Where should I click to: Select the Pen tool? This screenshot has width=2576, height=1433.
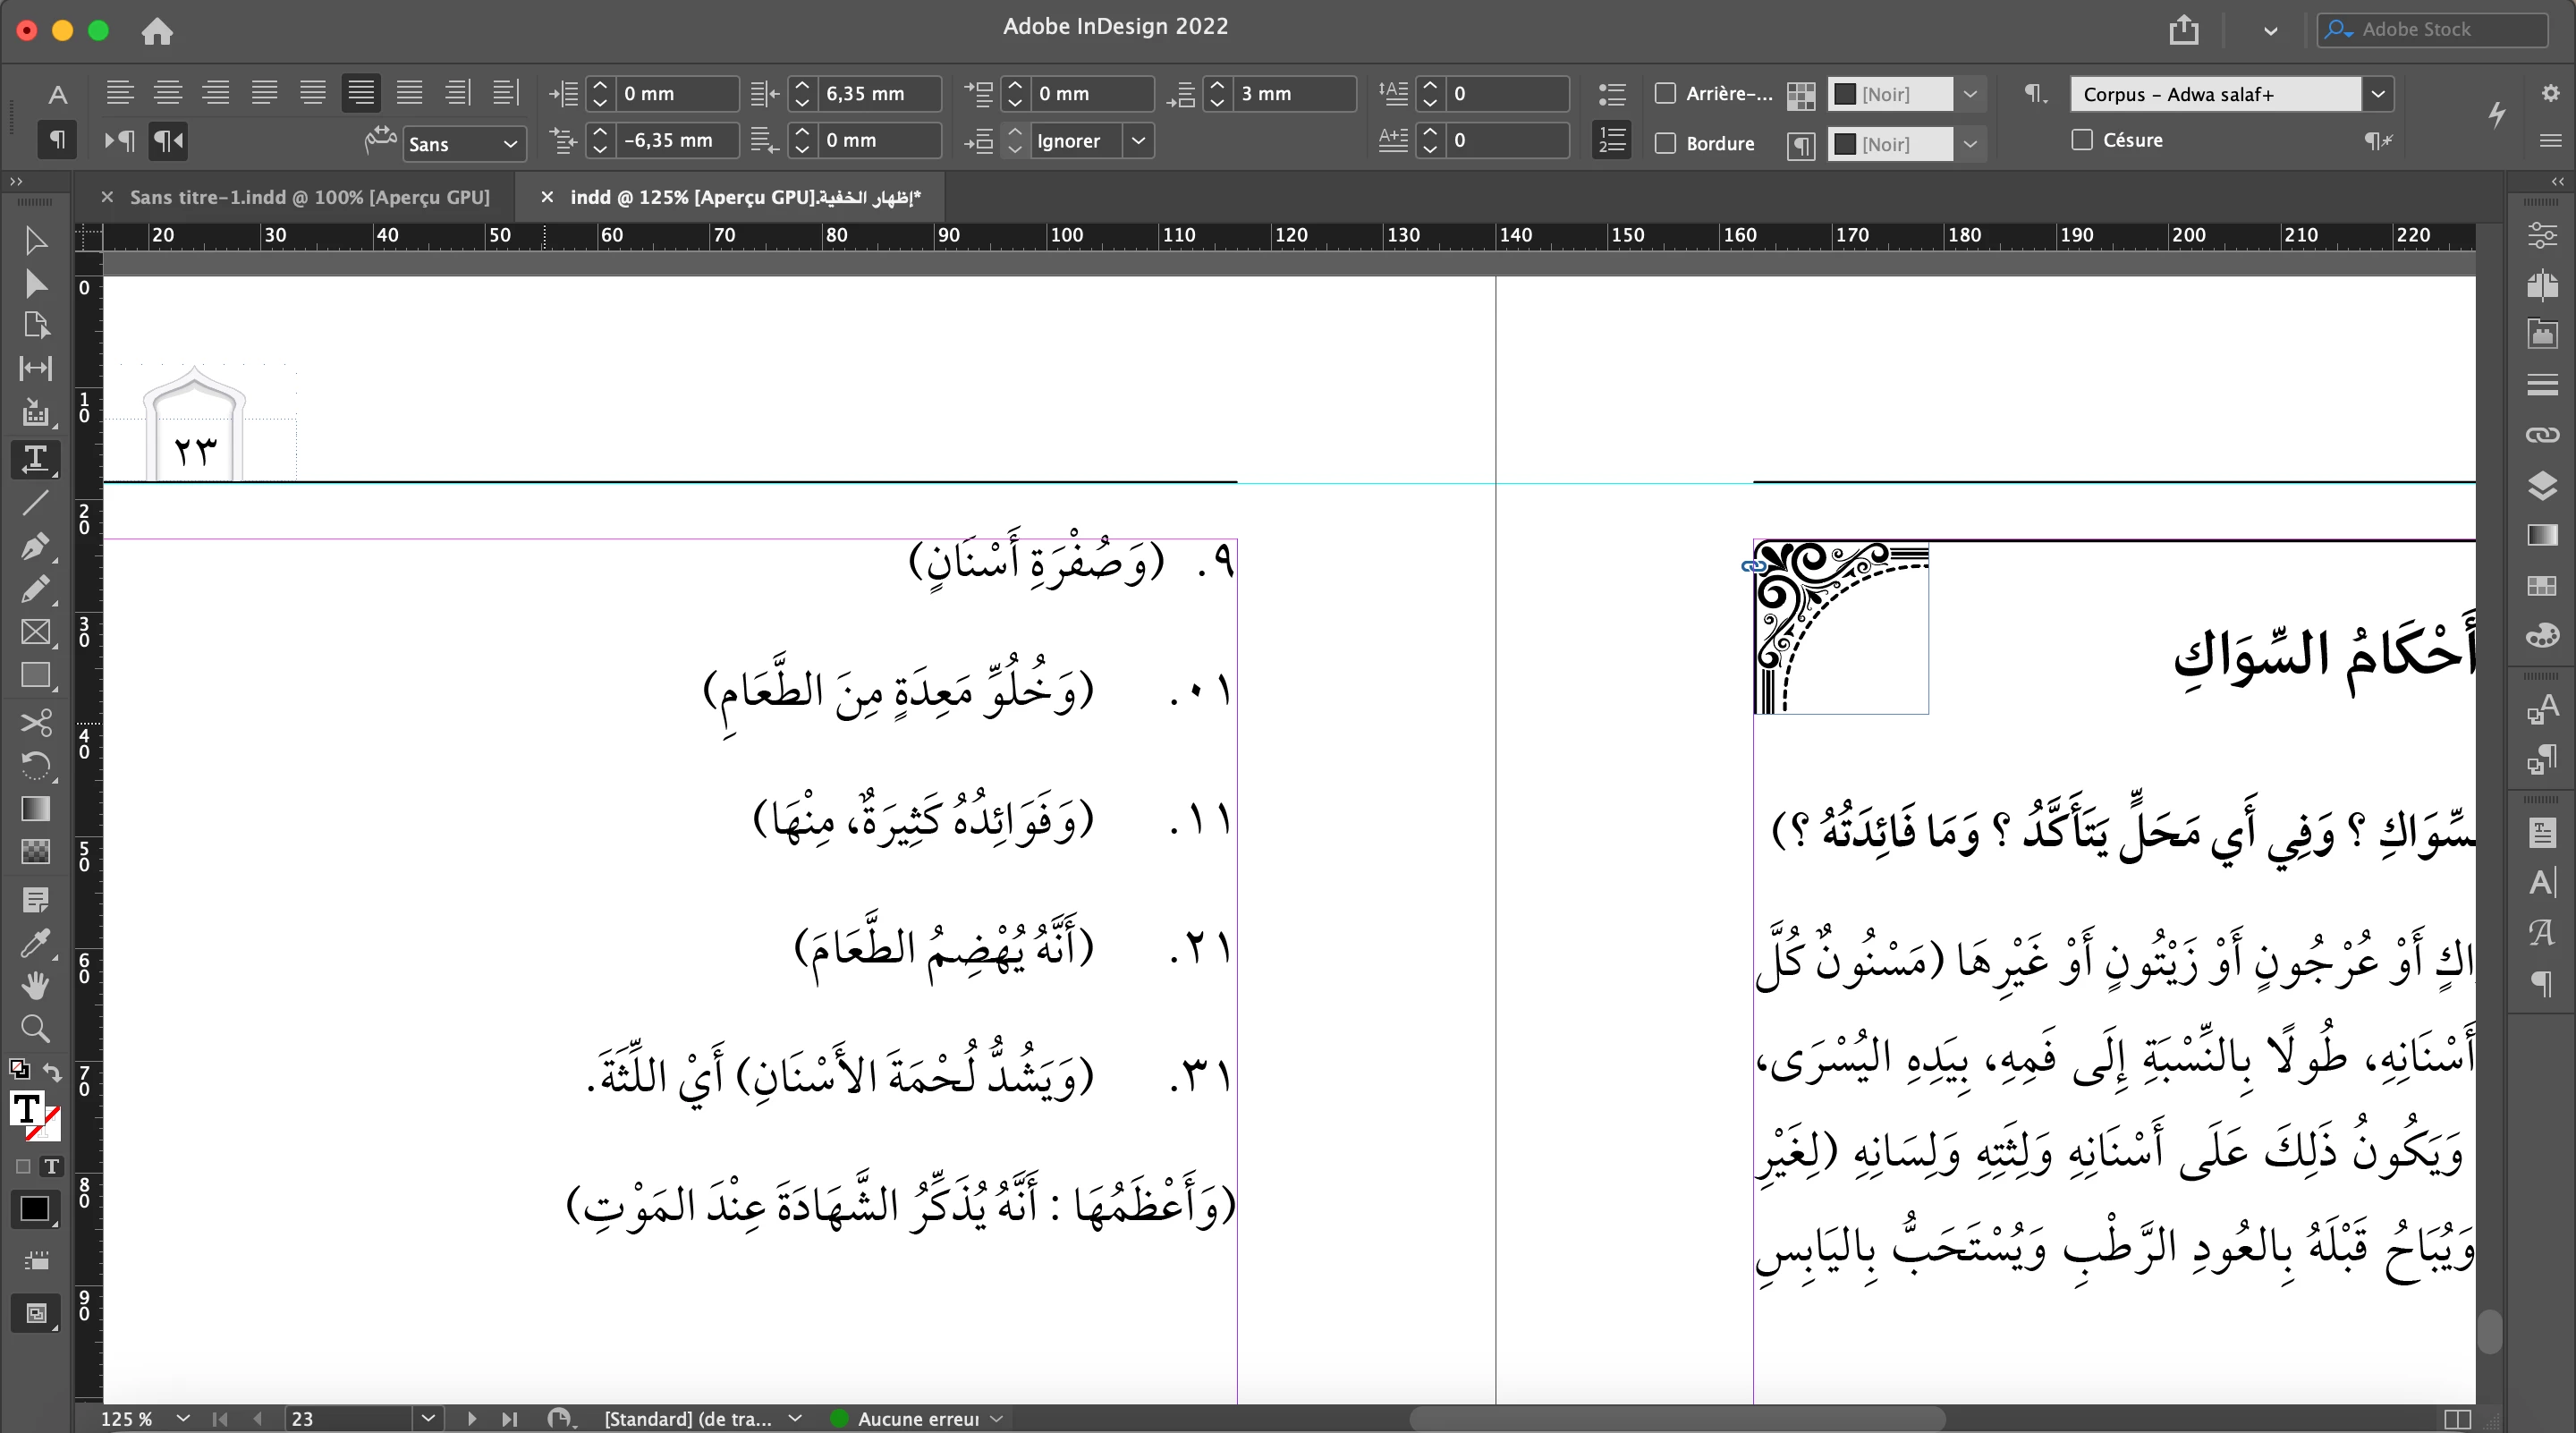tap(35, 546)
